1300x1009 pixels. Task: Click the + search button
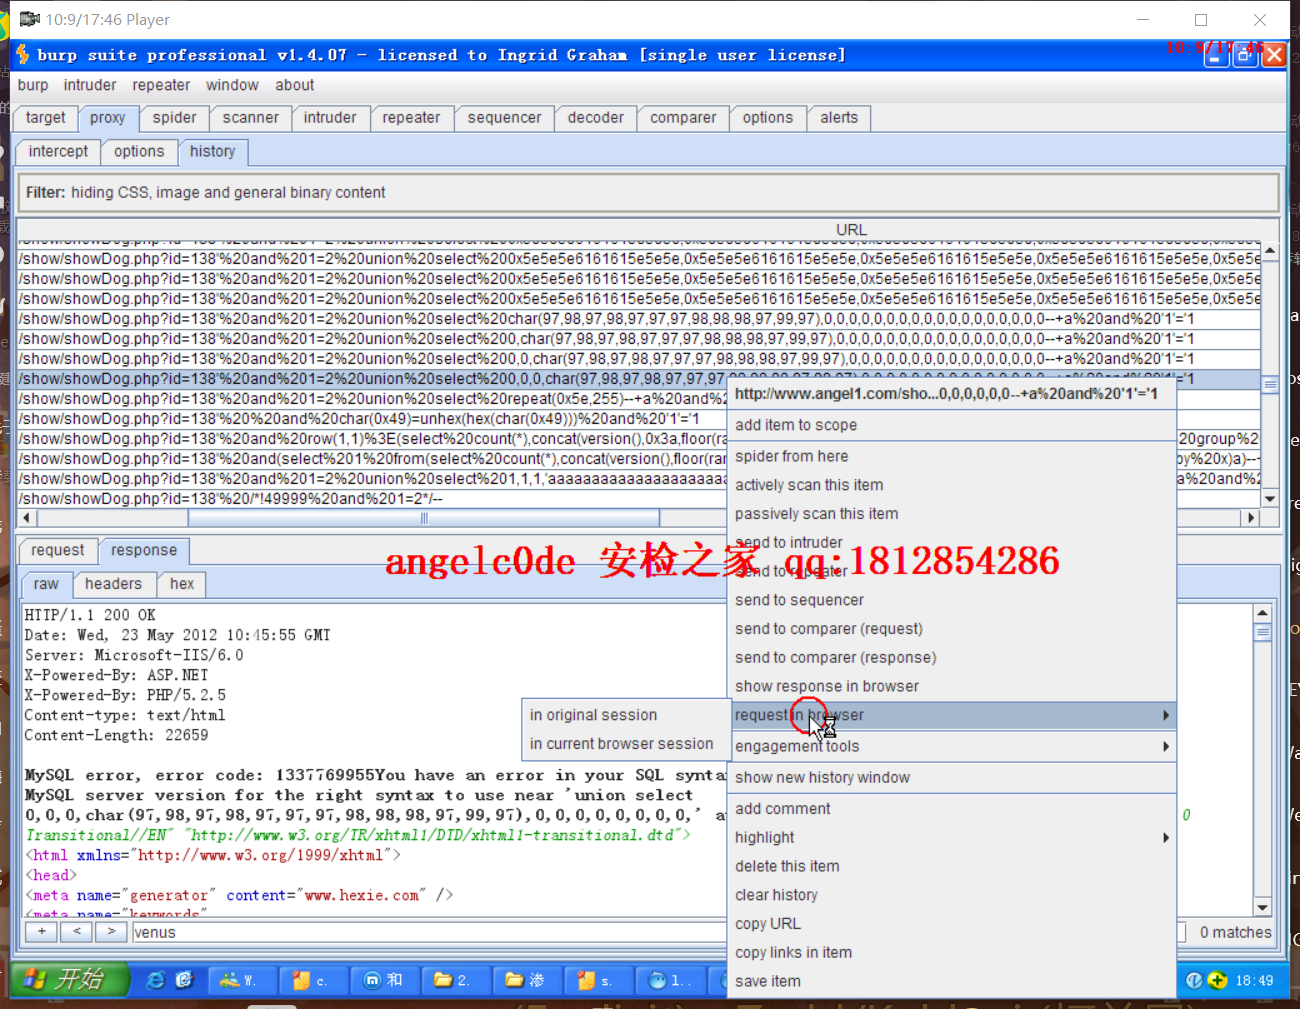point(41,932)
